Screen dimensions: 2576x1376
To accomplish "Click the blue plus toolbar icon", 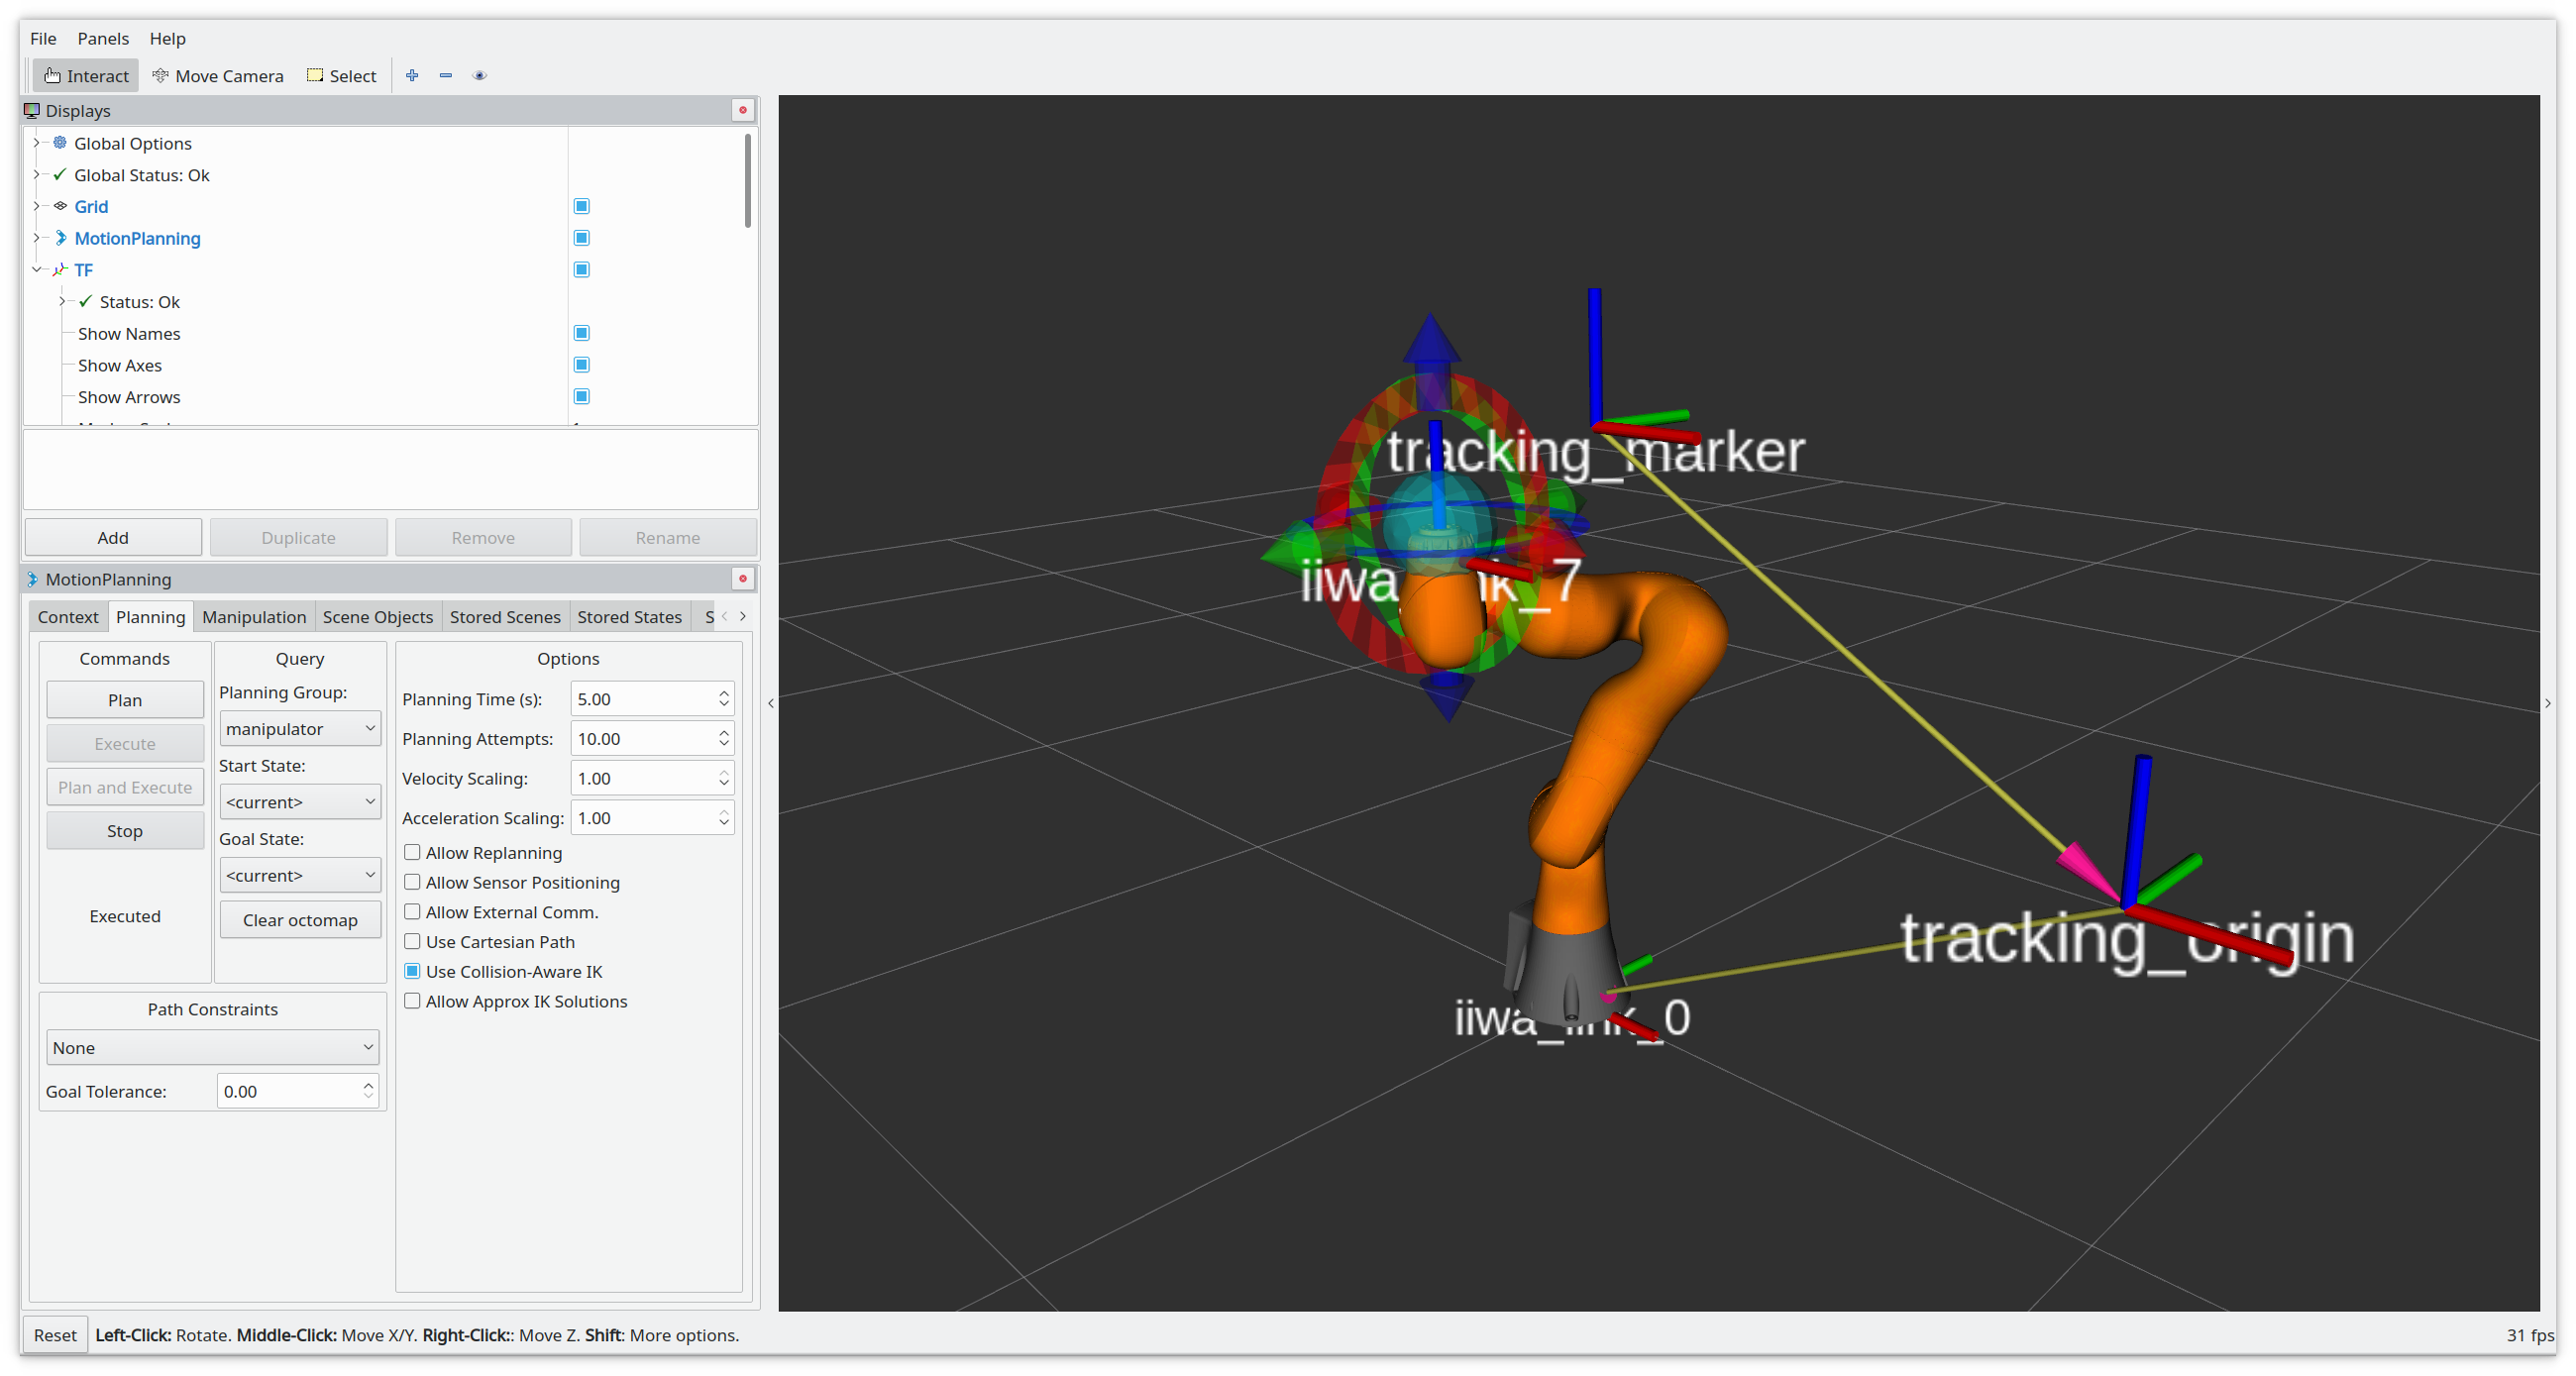I will pyautogui.click(x=412, y=76).
